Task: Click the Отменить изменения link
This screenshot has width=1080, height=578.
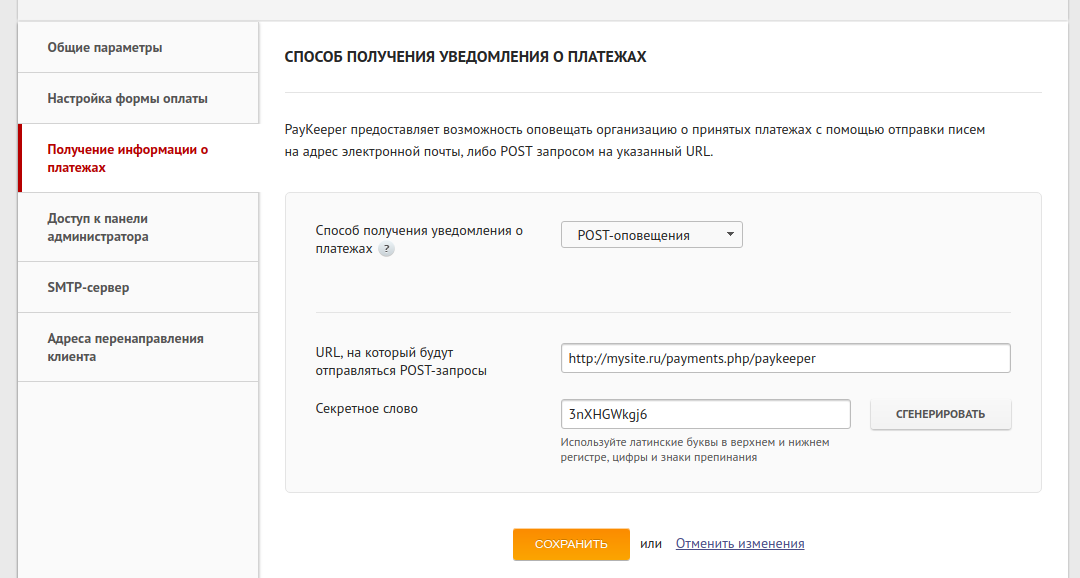Action: coord(740,544)
